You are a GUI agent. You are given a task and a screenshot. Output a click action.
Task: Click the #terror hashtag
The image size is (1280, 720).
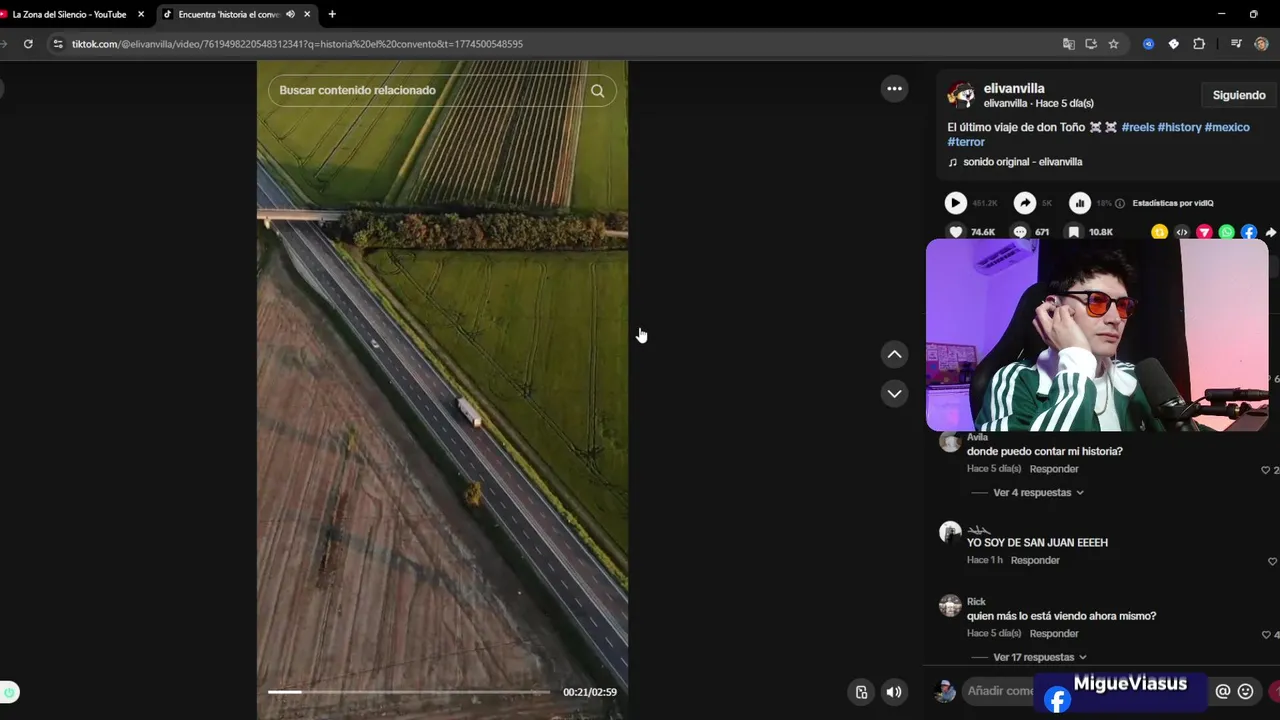(966, 142)
